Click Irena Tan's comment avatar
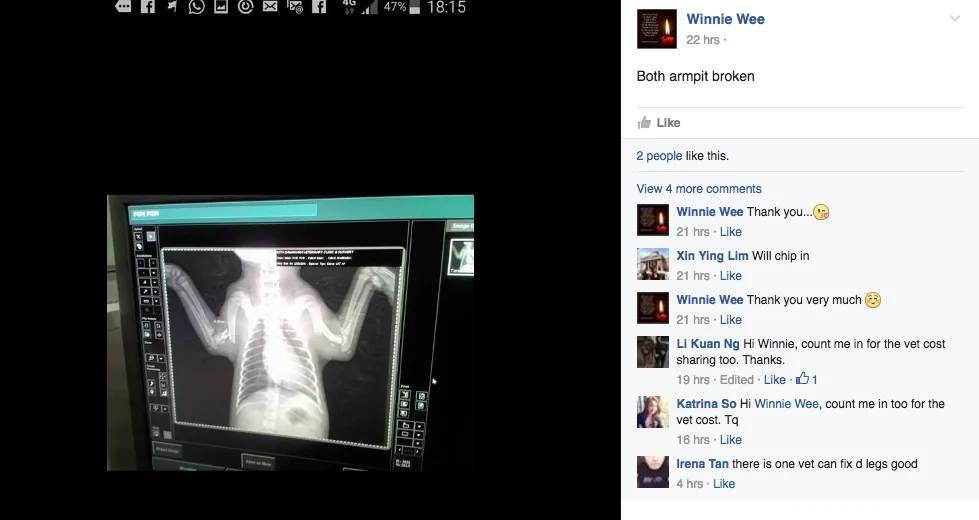The width and height of the screenshot is (979, 520). 652,472
